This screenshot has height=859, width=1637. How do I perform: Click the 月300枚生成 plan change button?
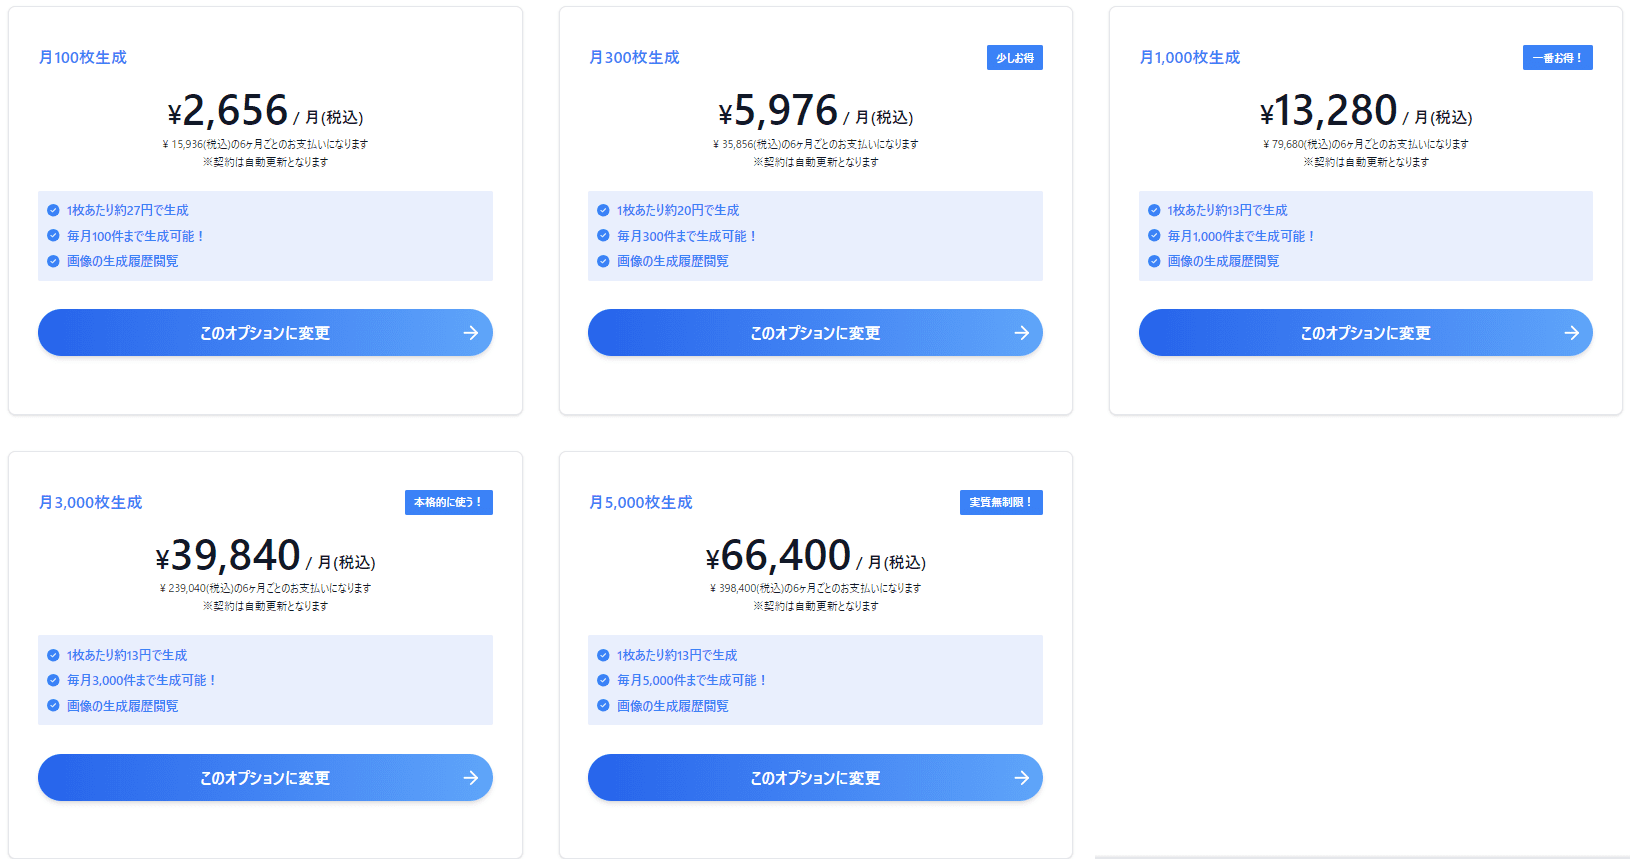815,333
